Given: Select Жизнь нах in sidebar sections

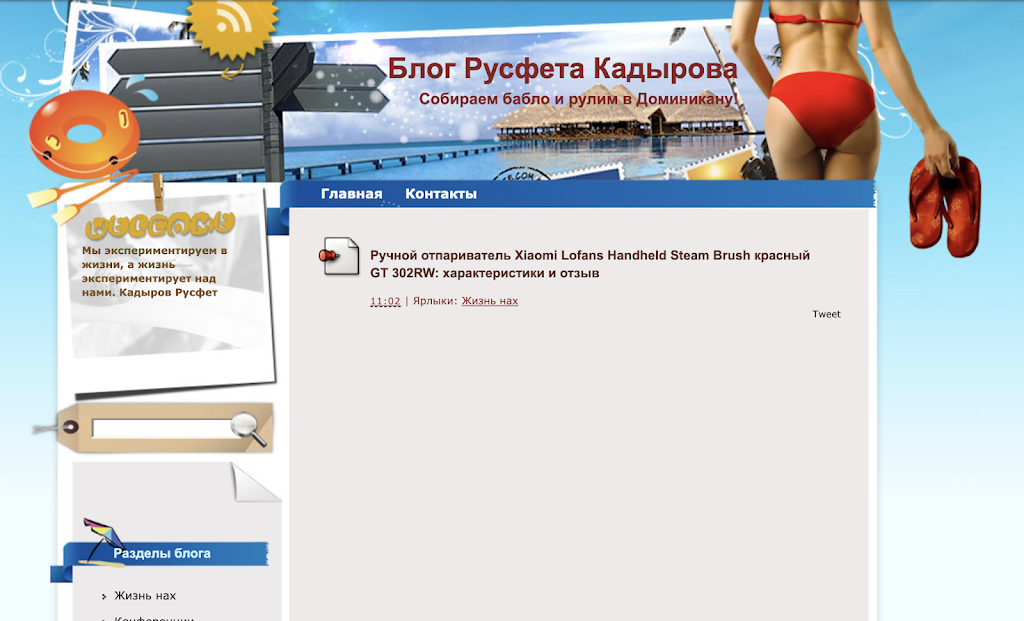Looking at the screenshot, I should pos(145,596).
